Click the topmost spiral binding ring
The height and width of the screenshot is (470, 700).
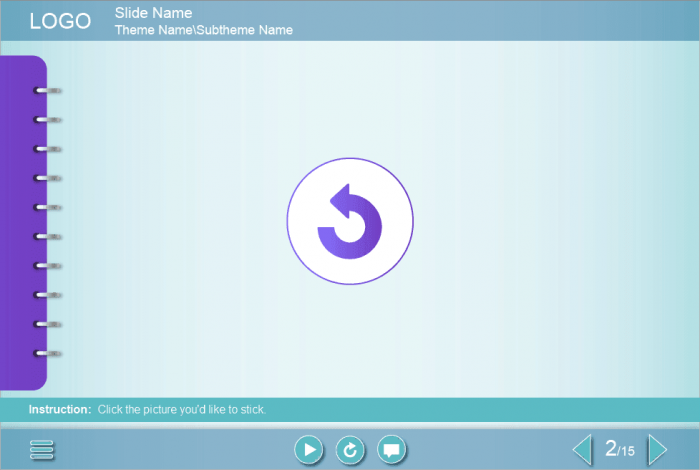(x=47, y=91)
